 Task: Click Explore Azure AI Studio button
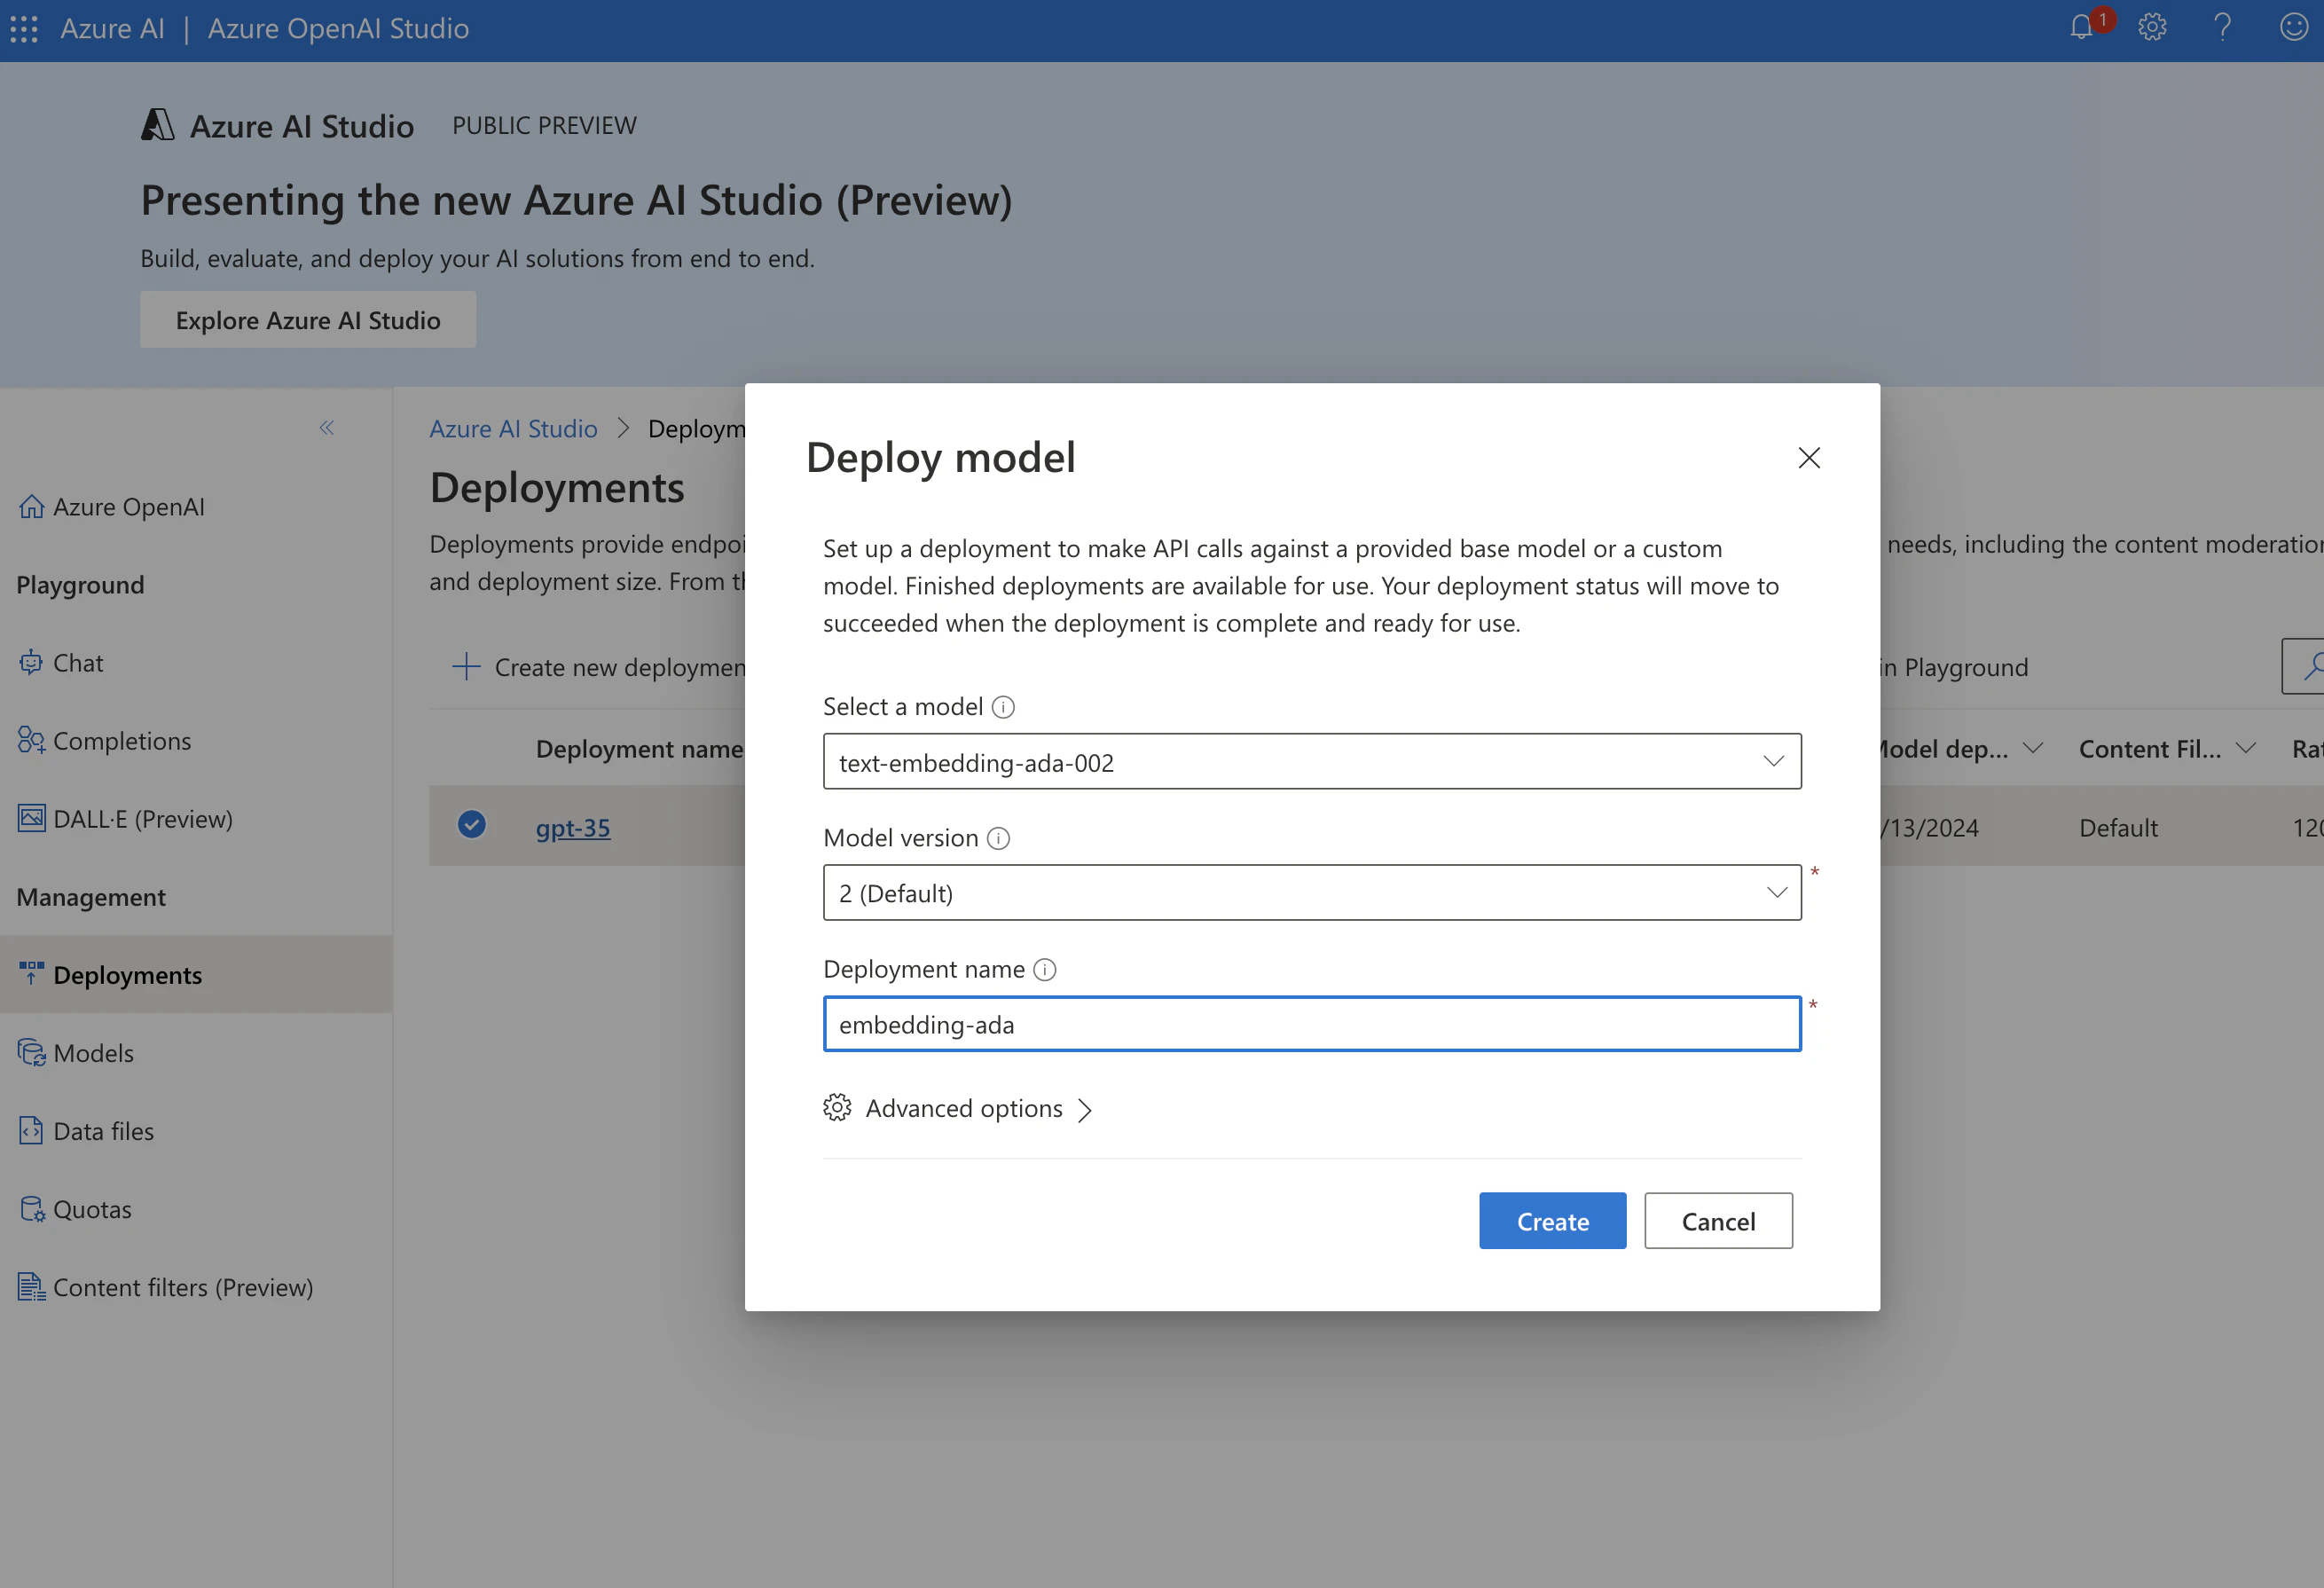(x=308, y=320)
